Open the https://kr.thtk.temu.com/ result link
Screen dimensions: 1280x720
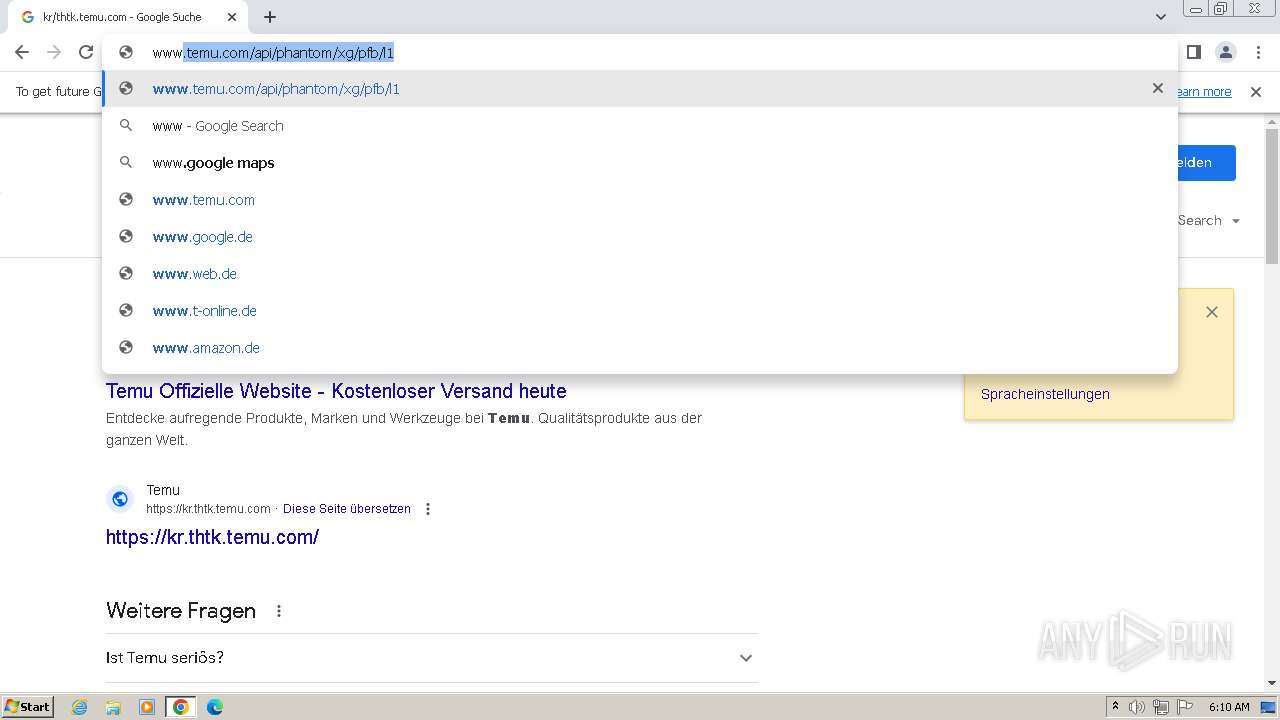212,537
